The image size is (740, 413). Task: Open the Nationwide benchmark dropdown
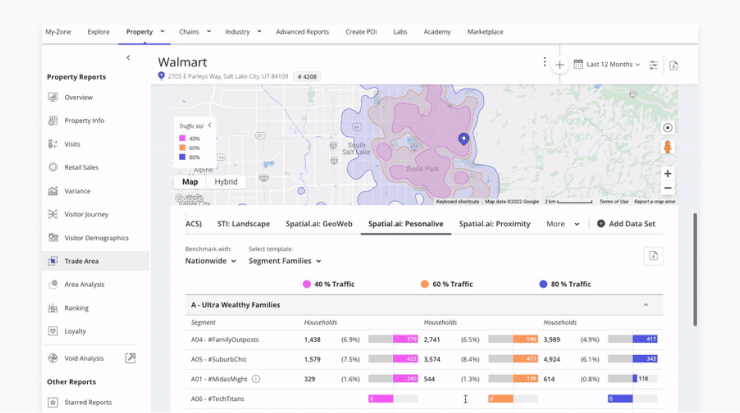[x=210, y=261]
